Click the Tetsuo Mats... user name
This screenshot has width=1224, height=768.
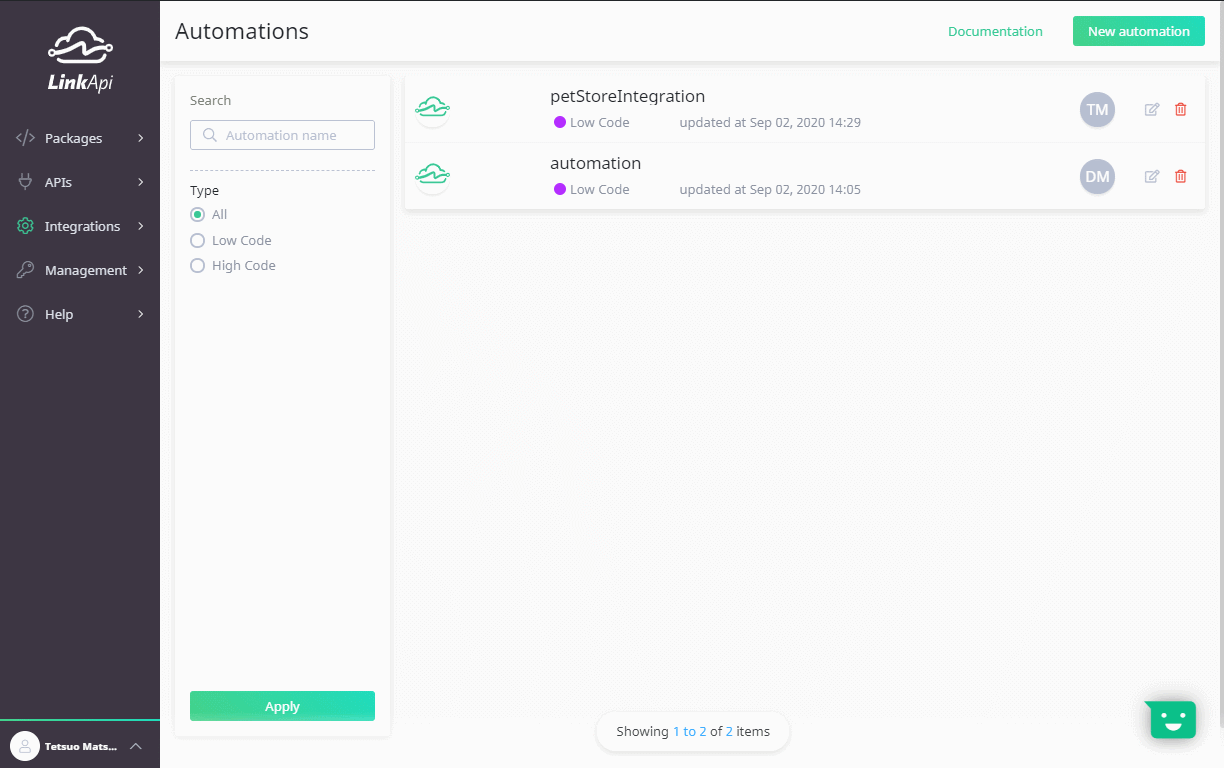click(80, 746)
